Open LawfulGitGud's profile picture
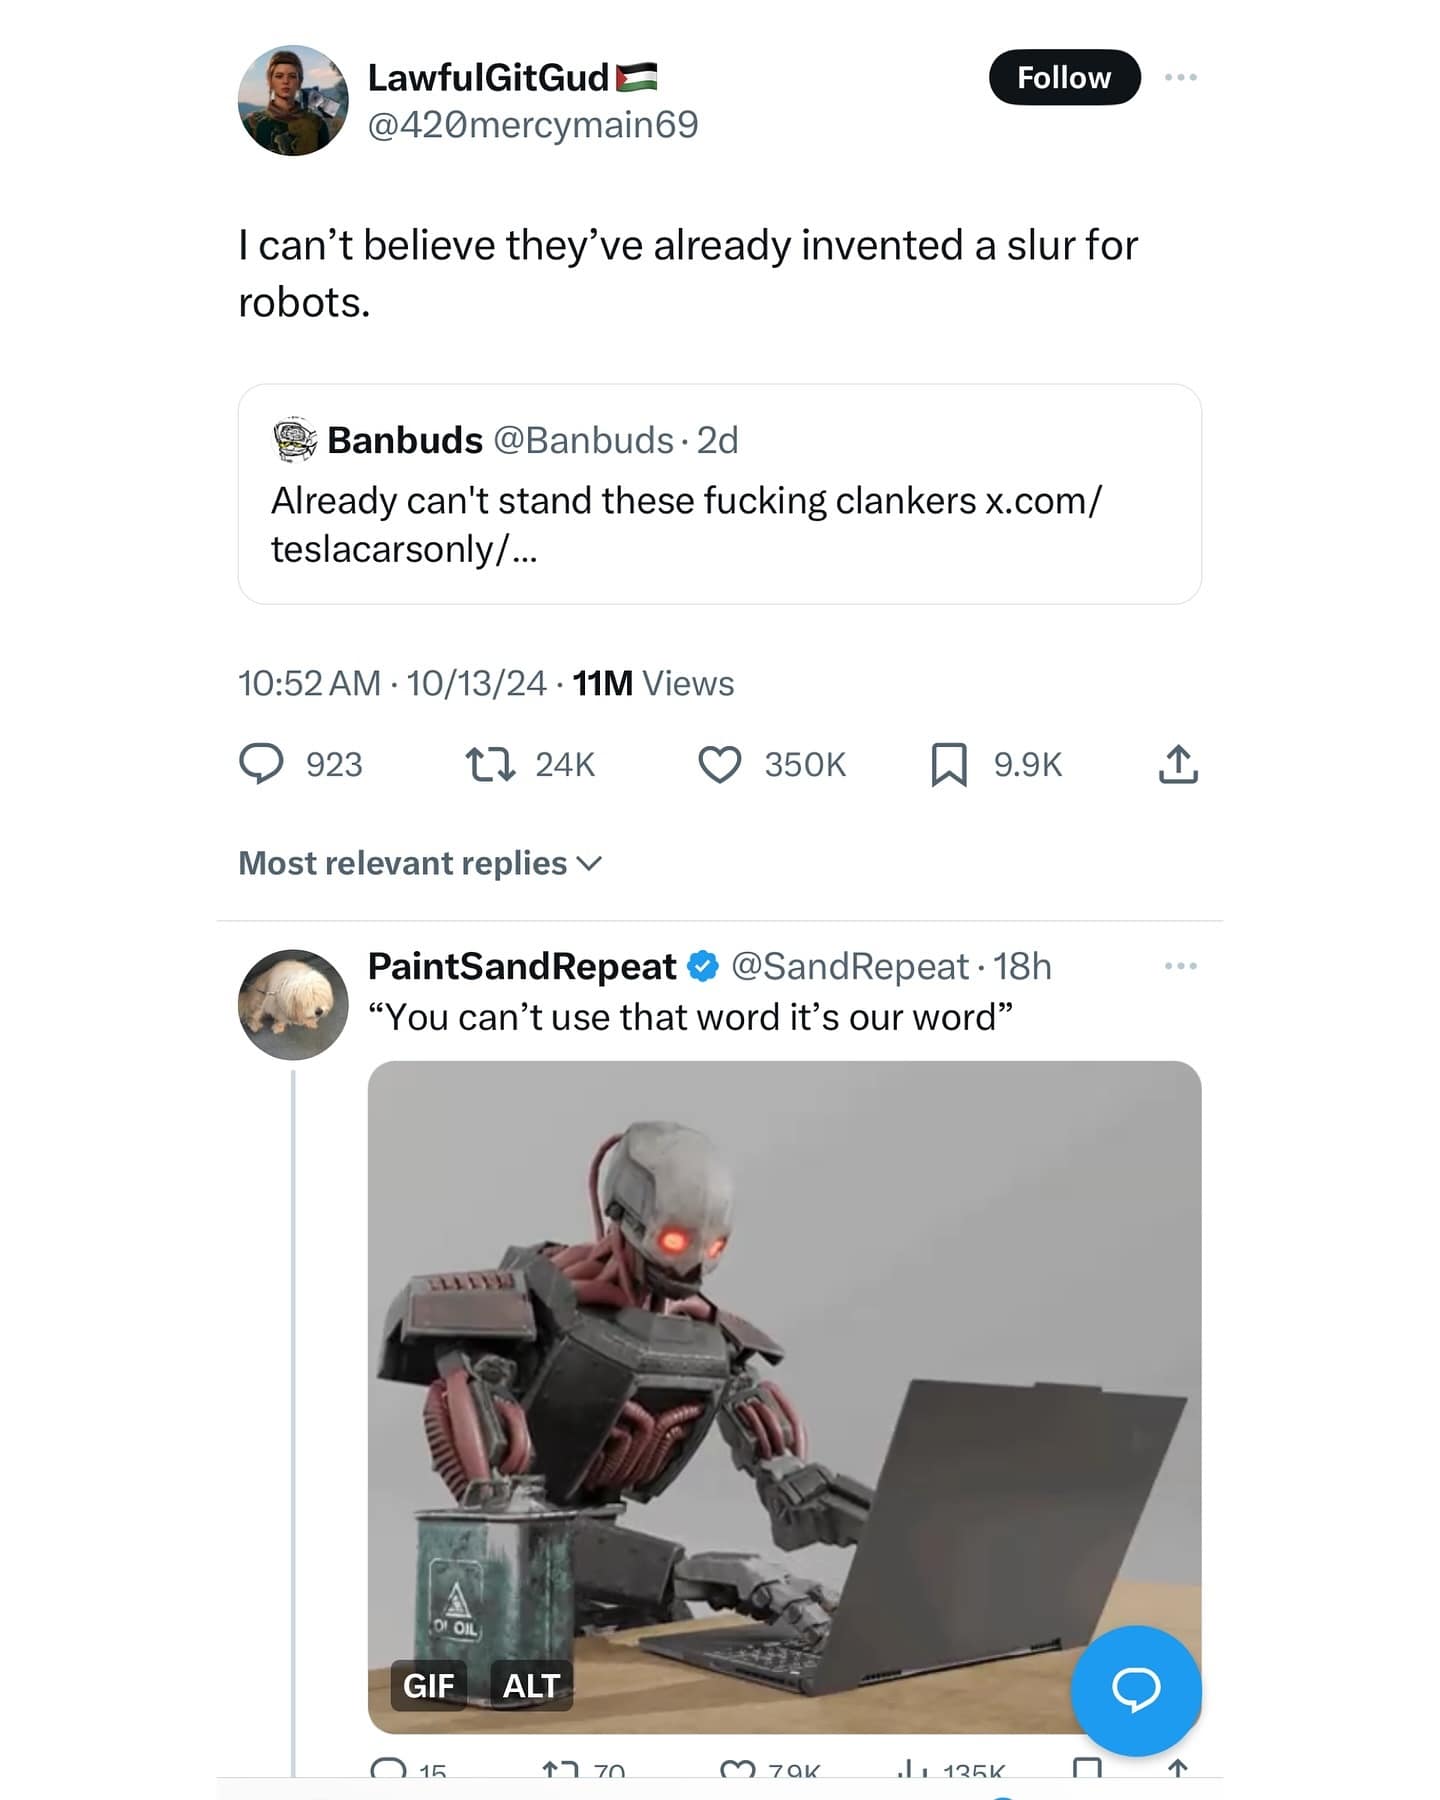The height and width of the screenshot is (1800, 1440). point(293,100)
